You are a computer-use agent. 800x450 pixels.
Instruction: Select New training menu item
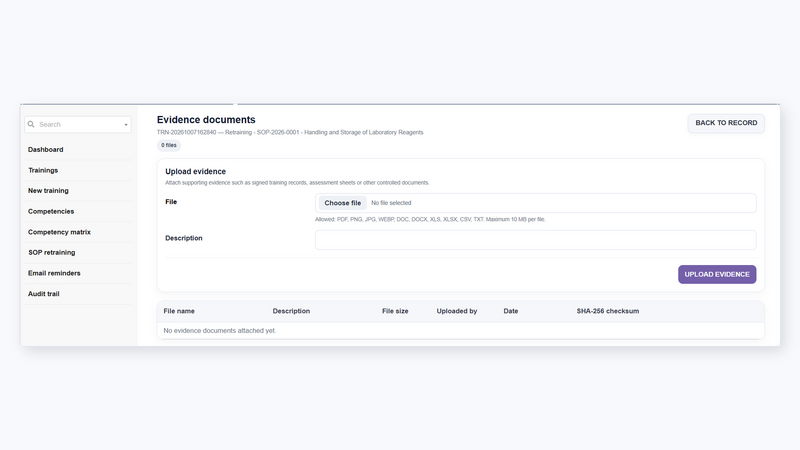click(x=48, y=191)
